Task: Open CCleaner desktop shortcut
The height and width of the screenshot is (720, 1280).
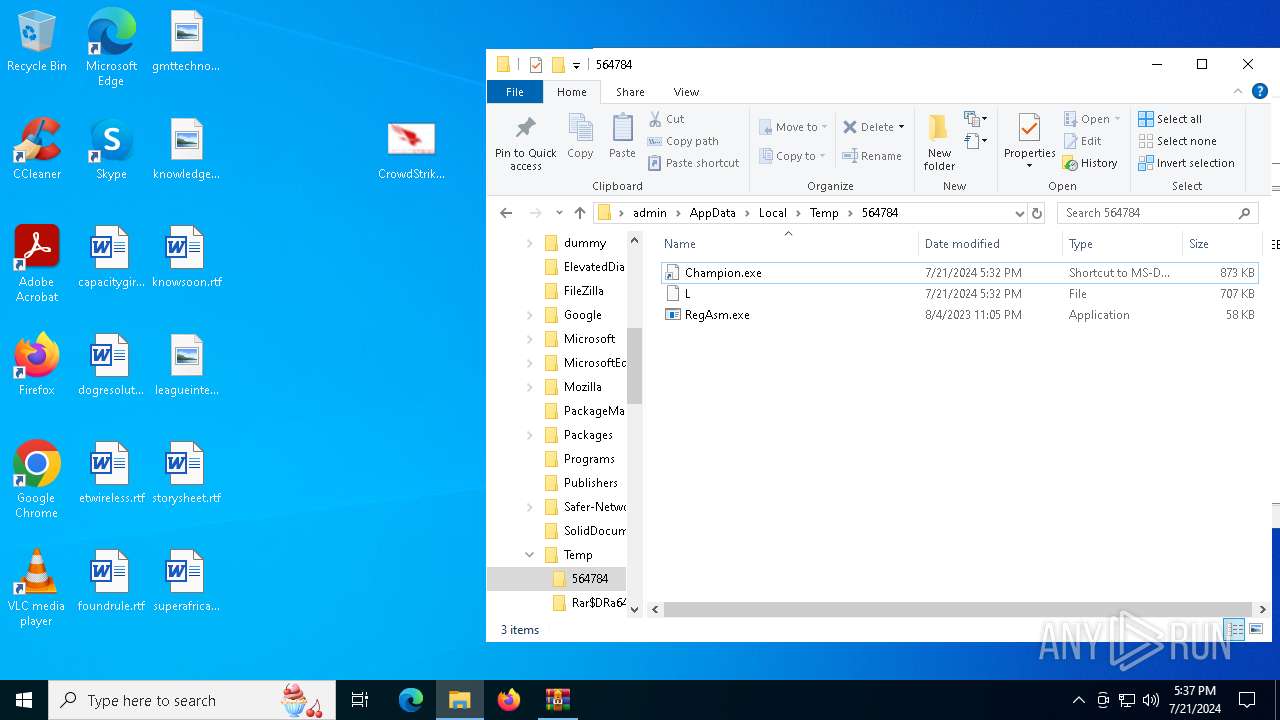Action: click(x=37, y=150)
